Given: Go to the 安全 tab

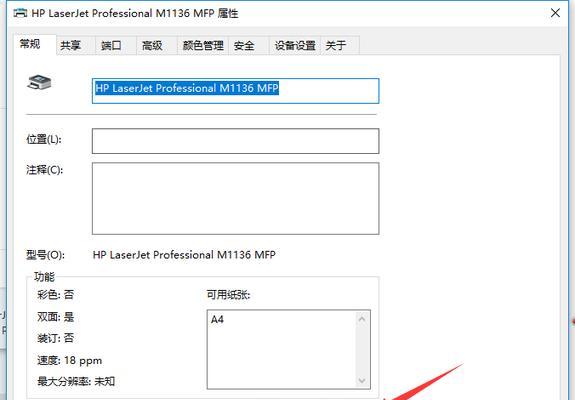Looking at the screenshot, I should click(x=244, y=45).
